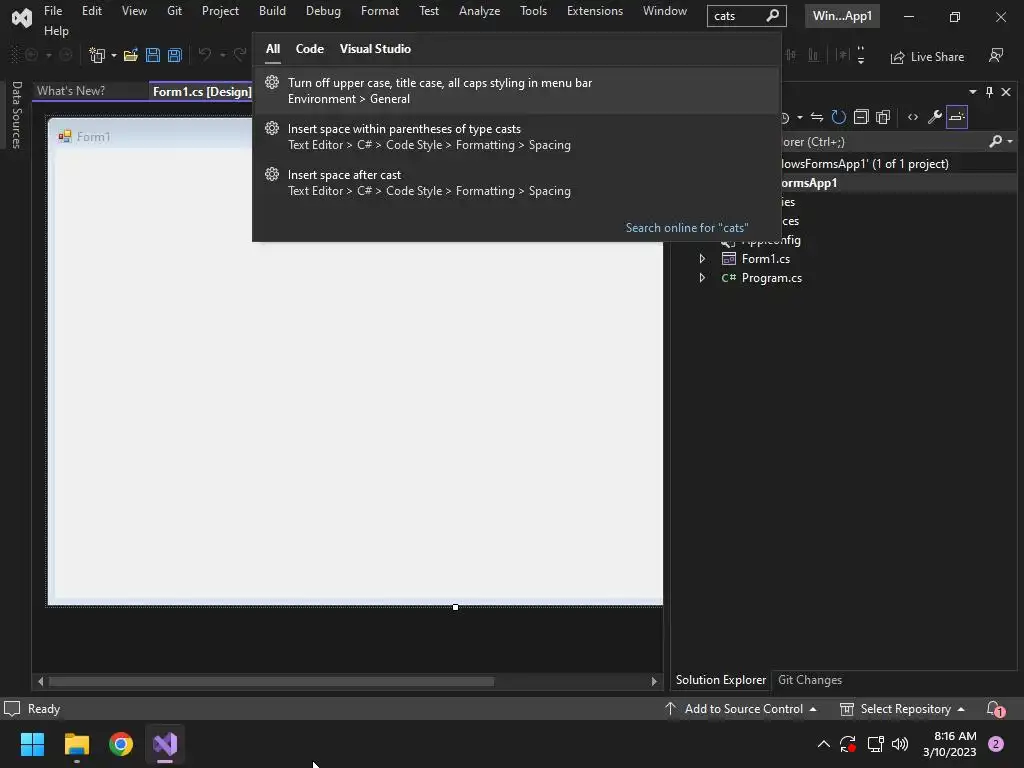Select Program.cs in Solution Explorer
The height and width of the screenshot is (768, 1024).
[771, 278]
